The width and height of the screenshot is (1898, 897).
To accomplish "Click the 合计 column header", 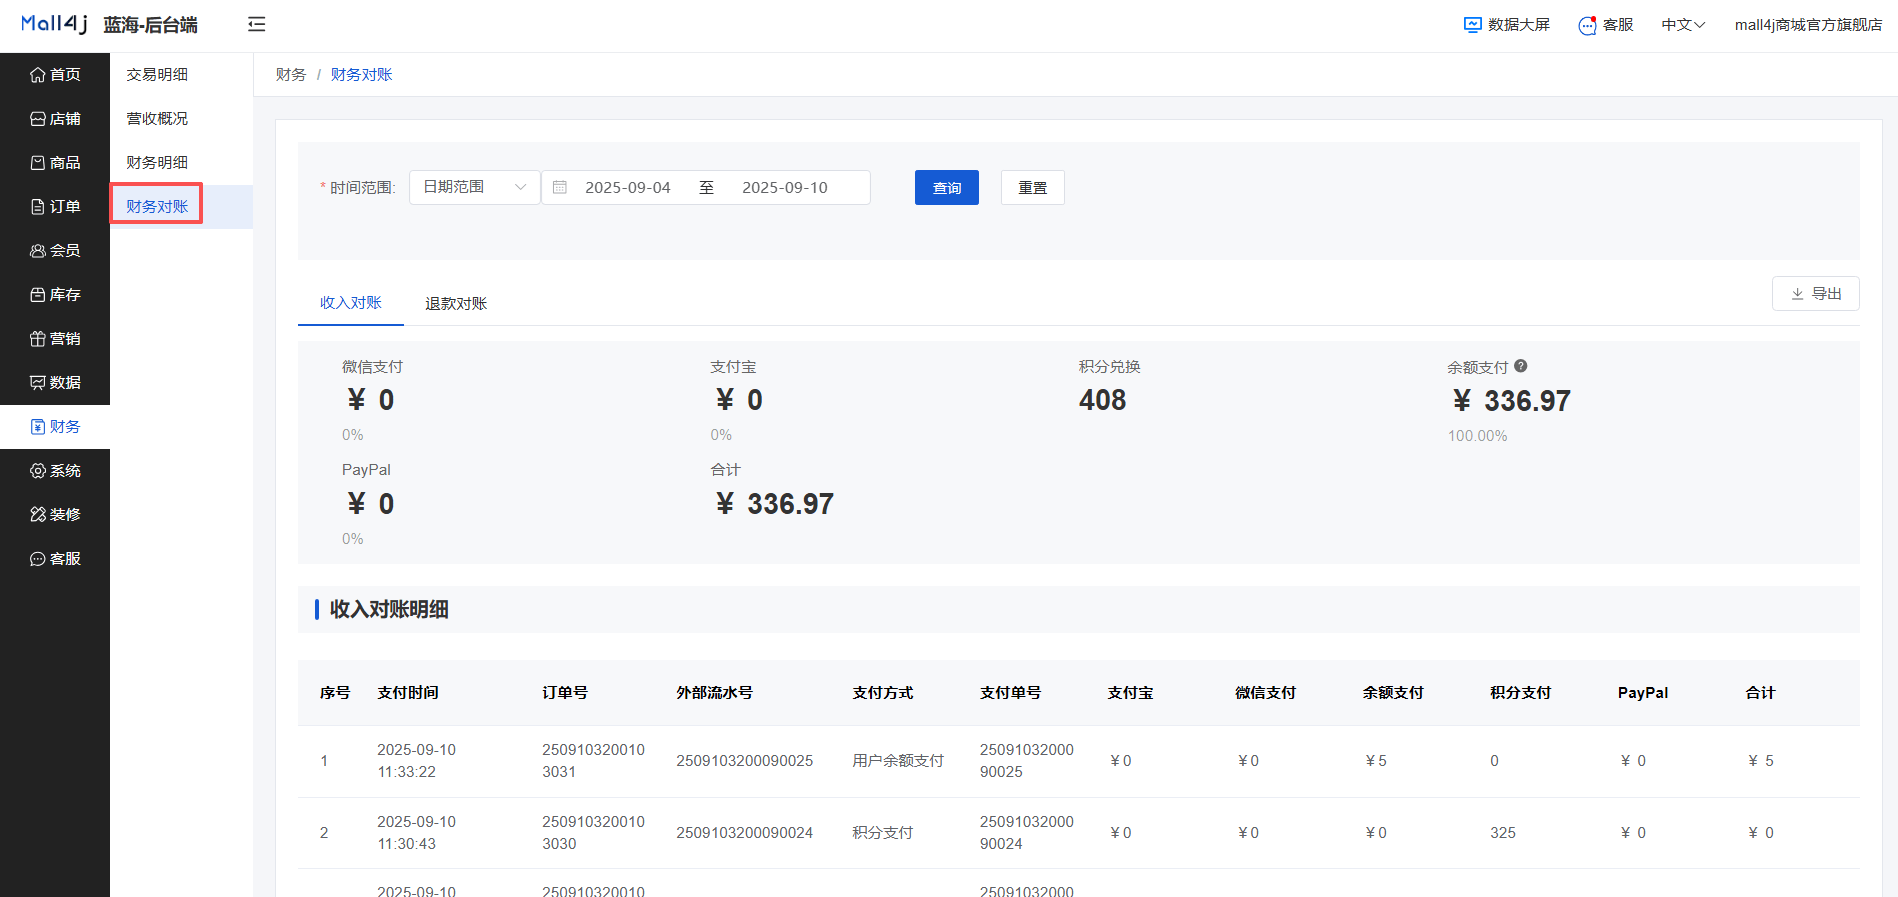I will (x=1761, y=693).
